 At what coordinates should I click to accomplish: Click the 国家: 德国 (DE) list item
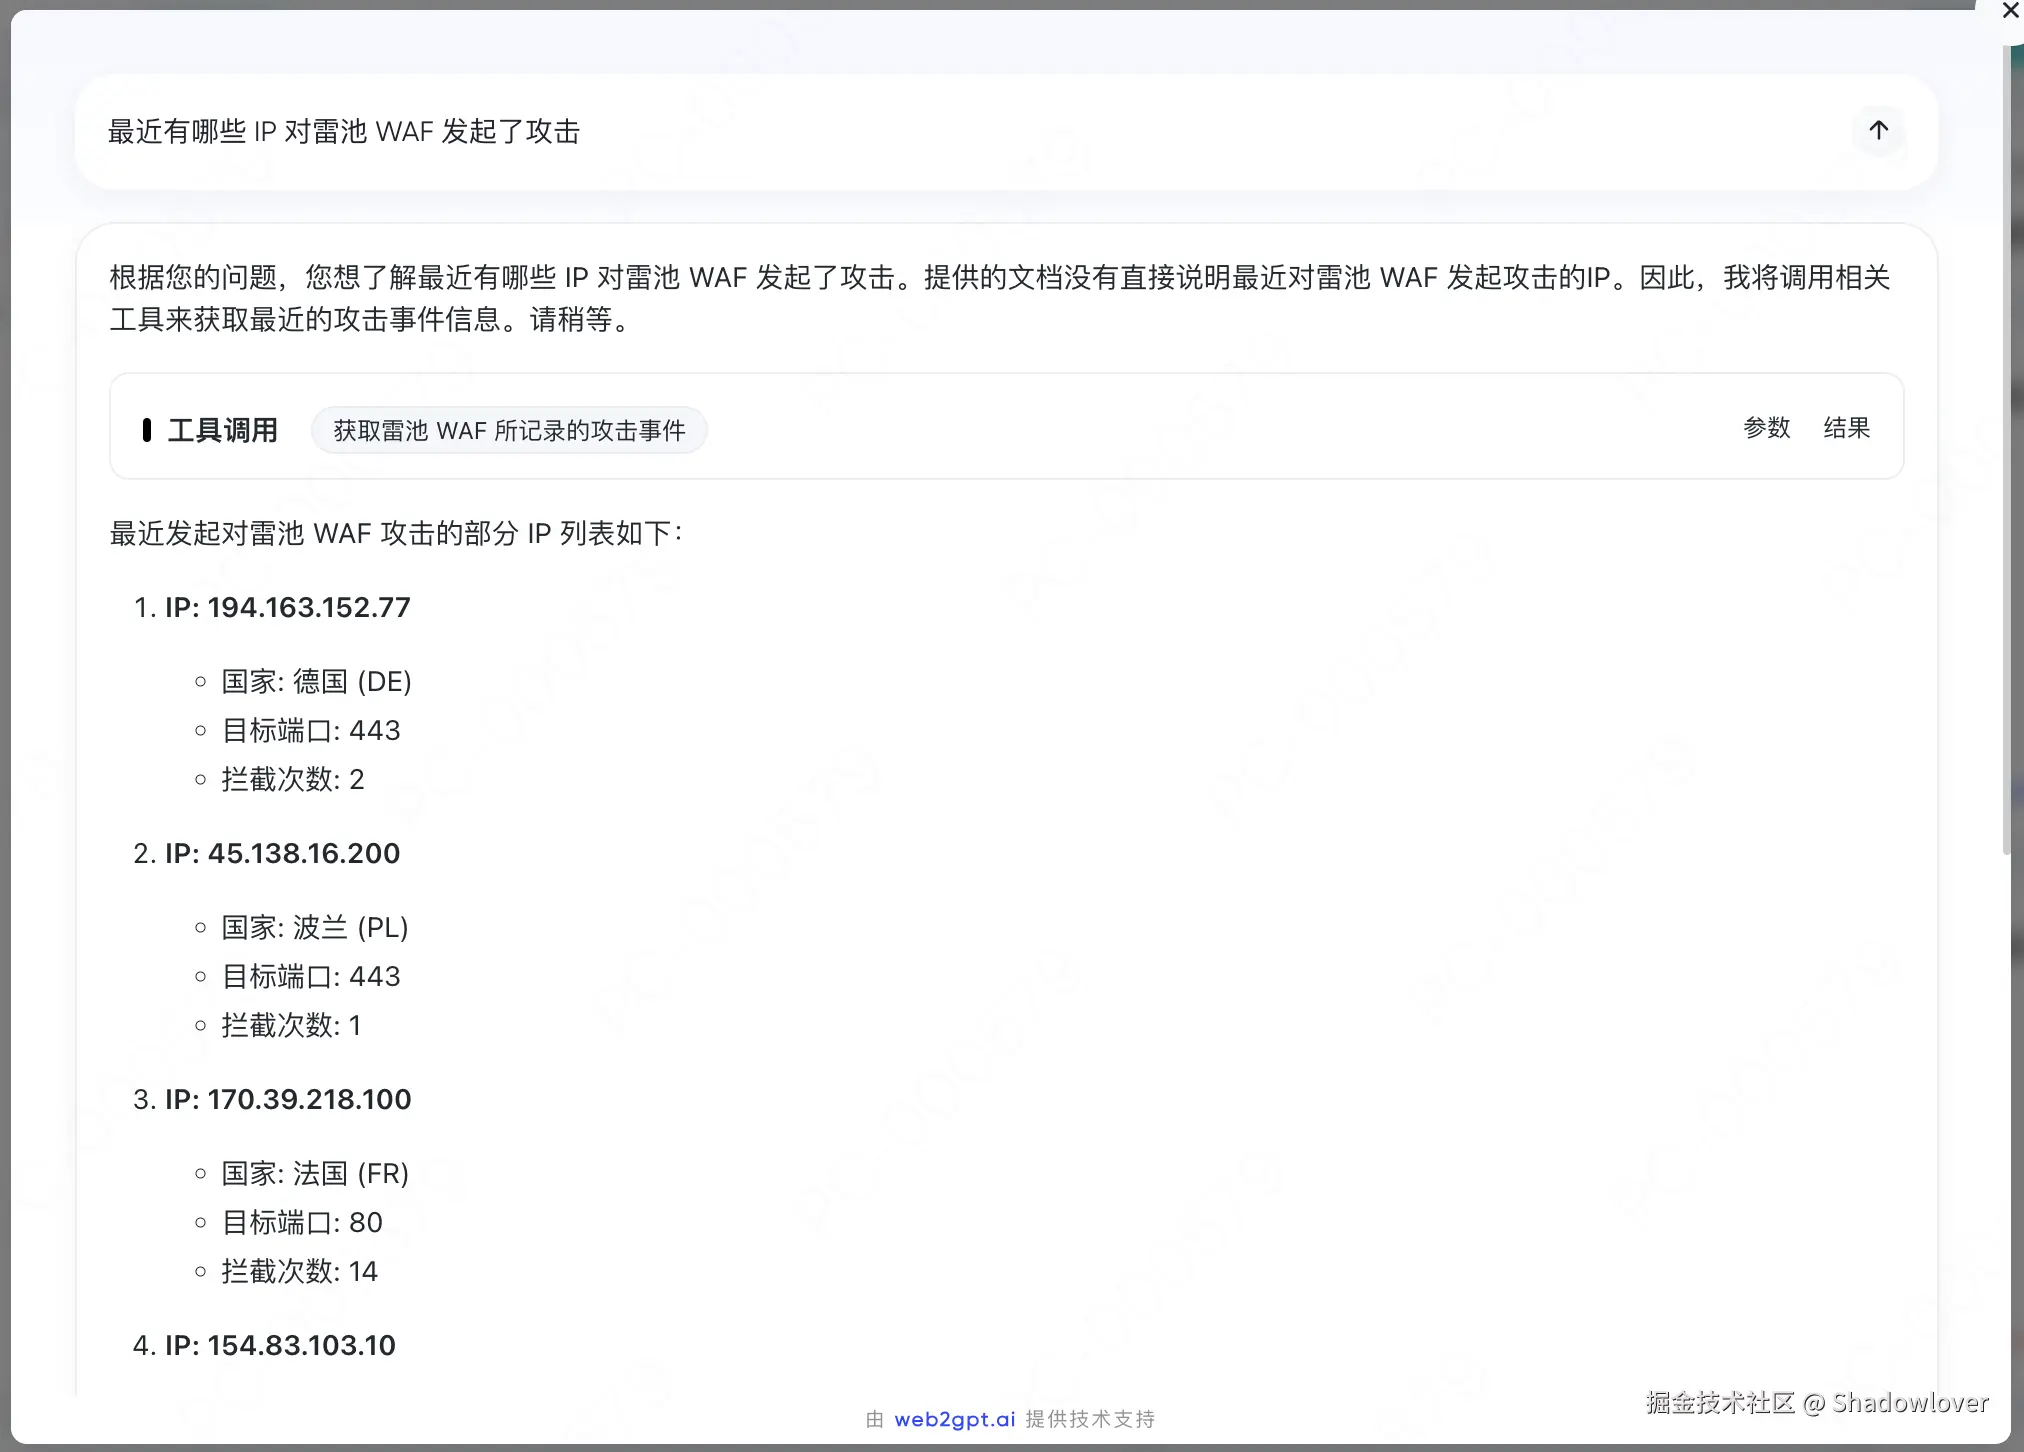click(316, 681)
